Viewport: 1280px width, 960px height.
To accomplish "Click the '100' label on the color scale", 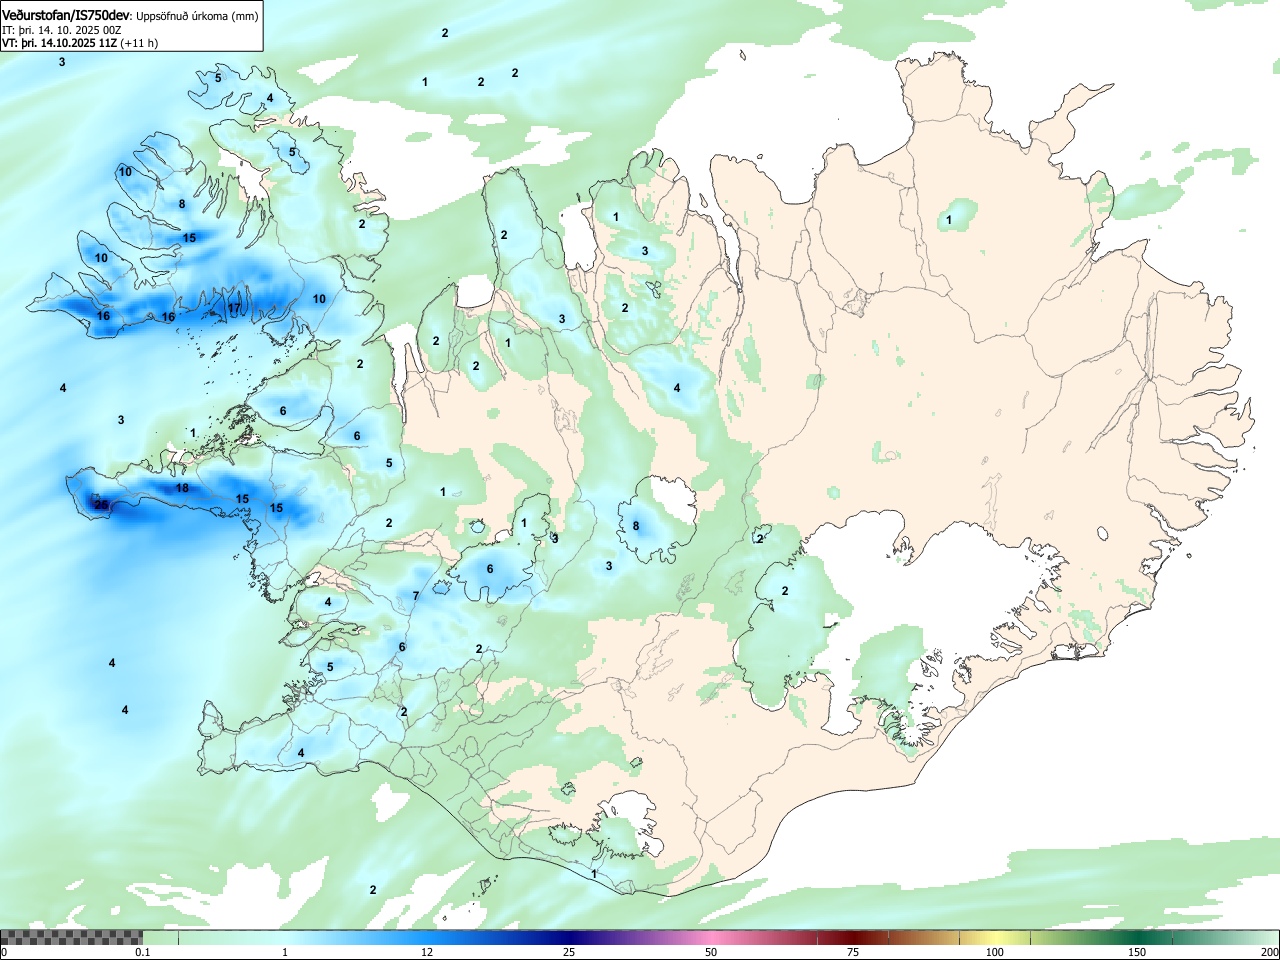I will click(995, 952).
